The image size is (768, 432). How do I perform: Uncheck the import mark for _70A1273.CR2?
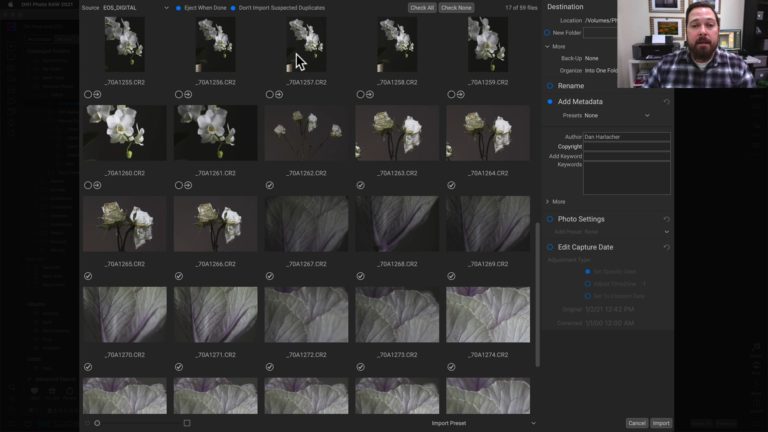coord(360,367)
